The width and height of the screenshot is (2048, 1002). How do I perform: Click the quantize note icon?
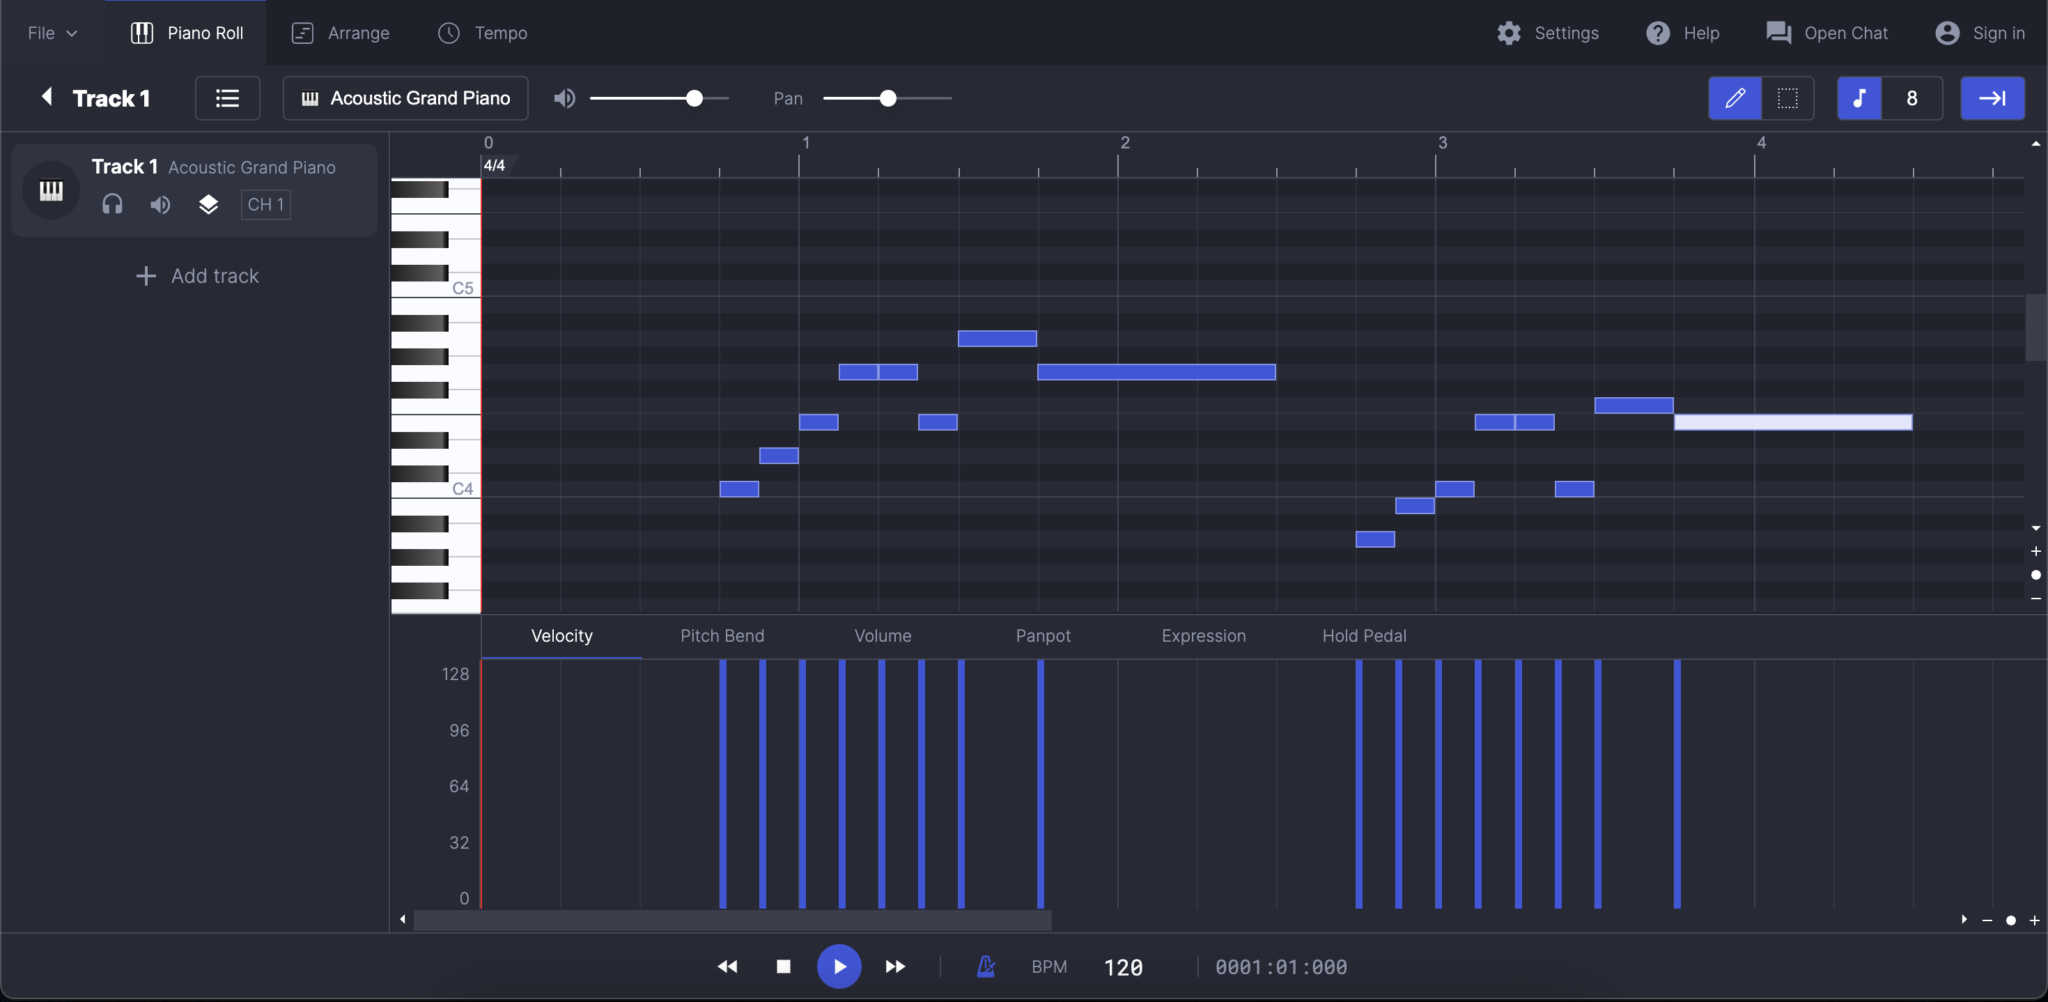click(1859, 98)
